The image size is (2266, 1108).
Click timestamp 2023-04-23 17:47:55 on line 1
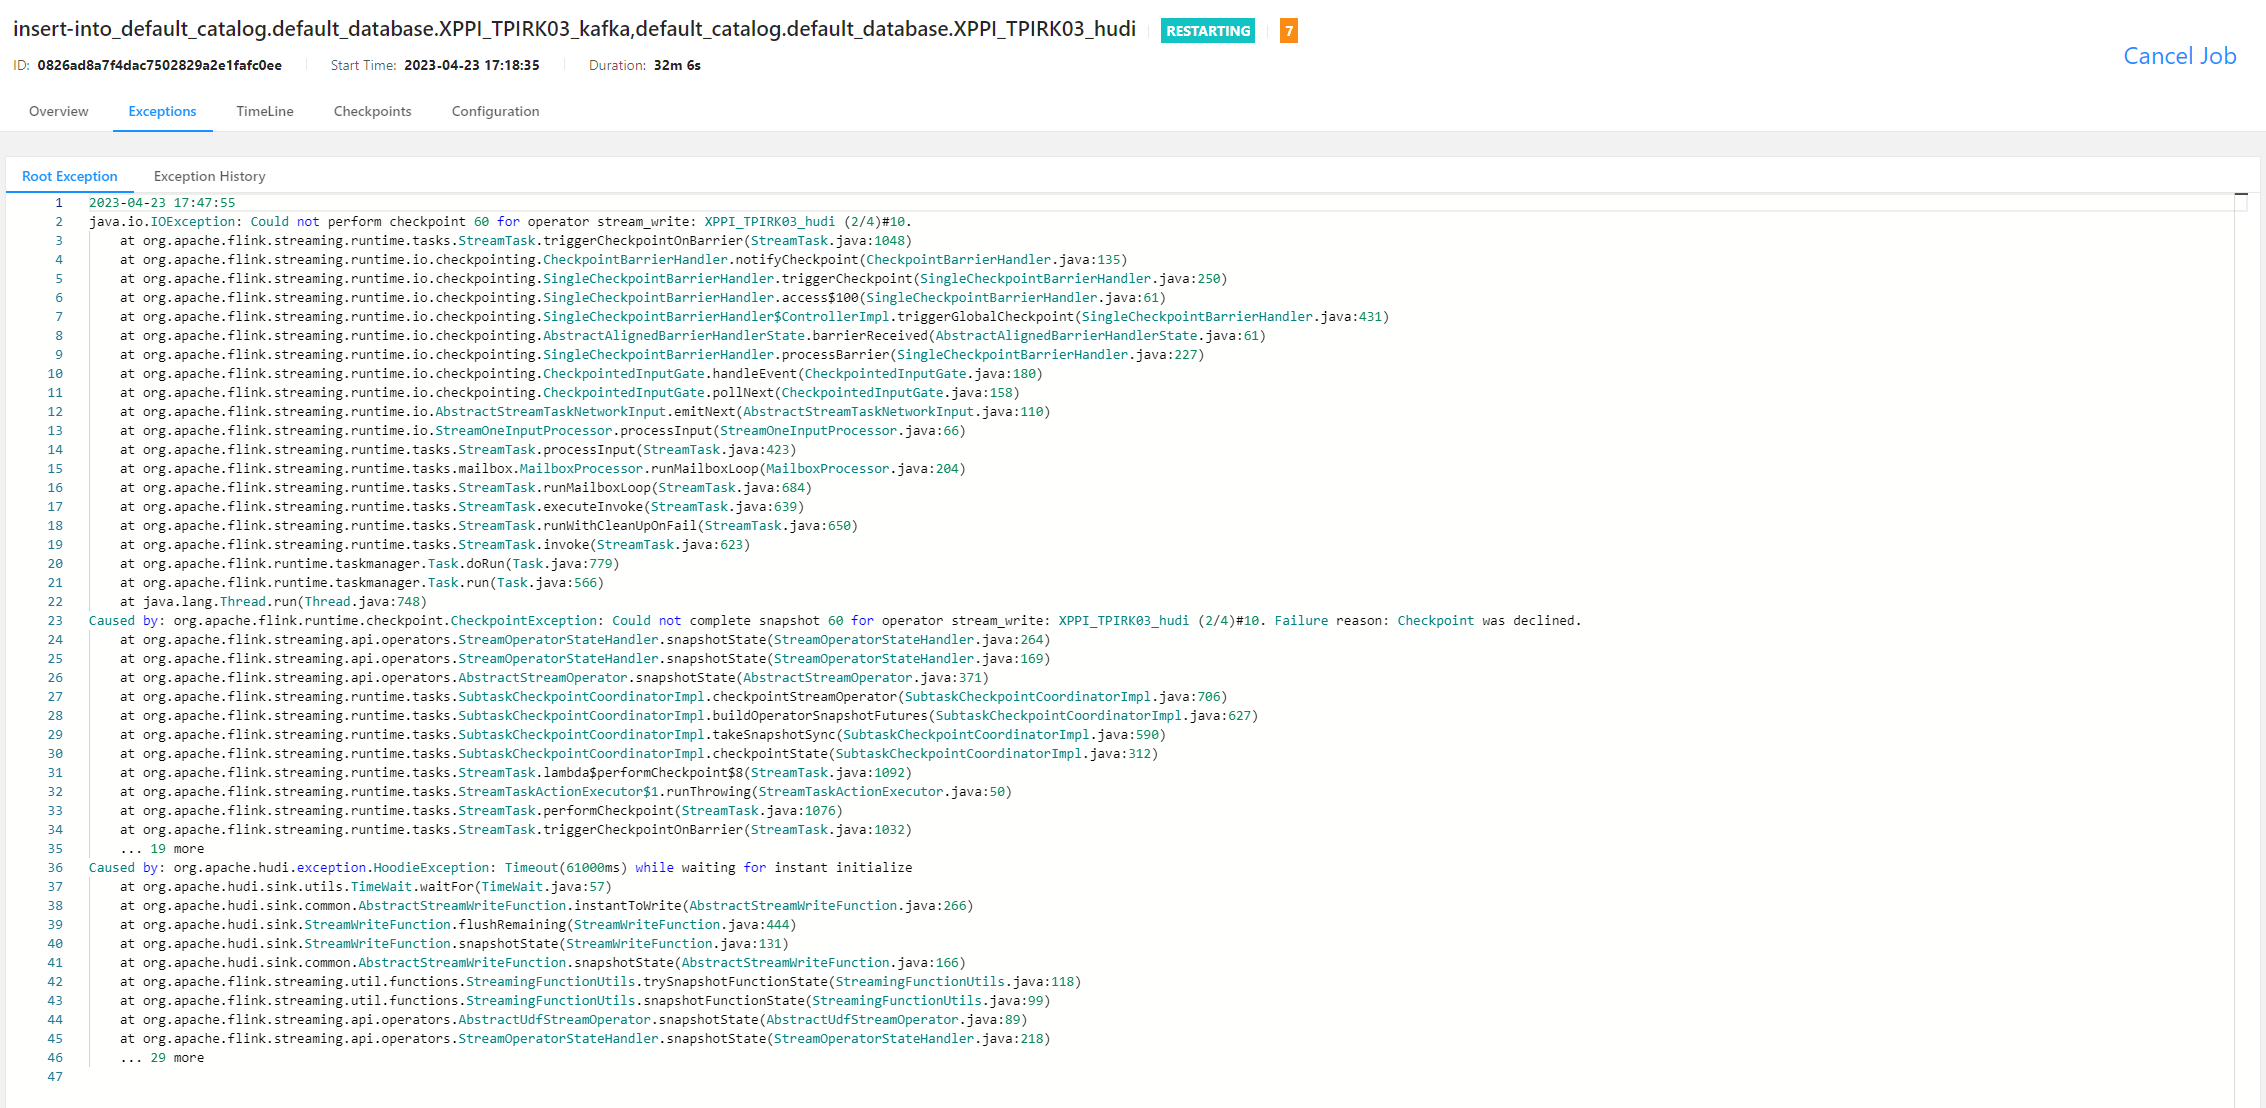point(162,202)
